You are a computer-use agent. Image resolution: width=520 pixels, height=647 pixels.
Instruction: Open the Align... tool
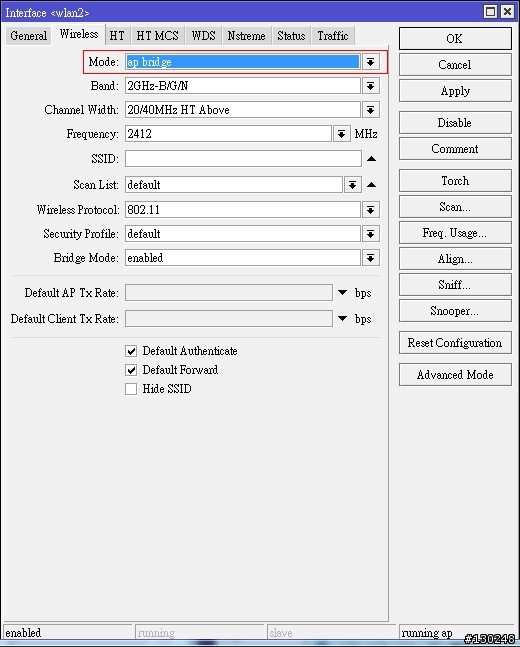click(x=455, y=259)
